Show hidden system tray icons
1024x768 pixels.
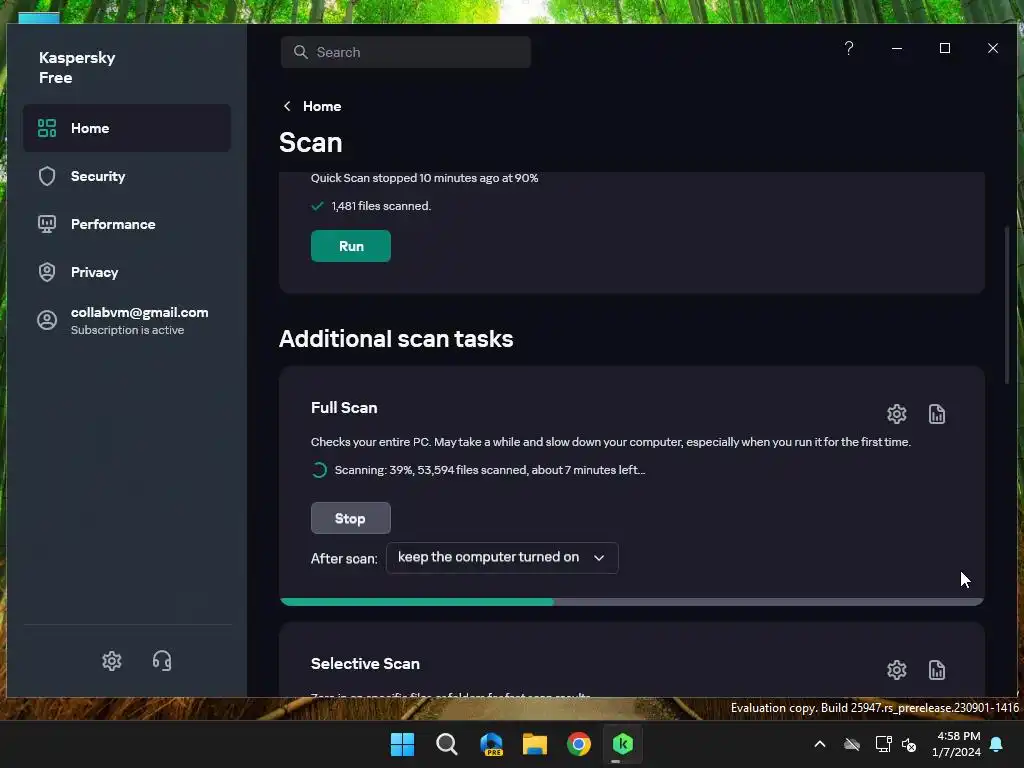[820, 744]
